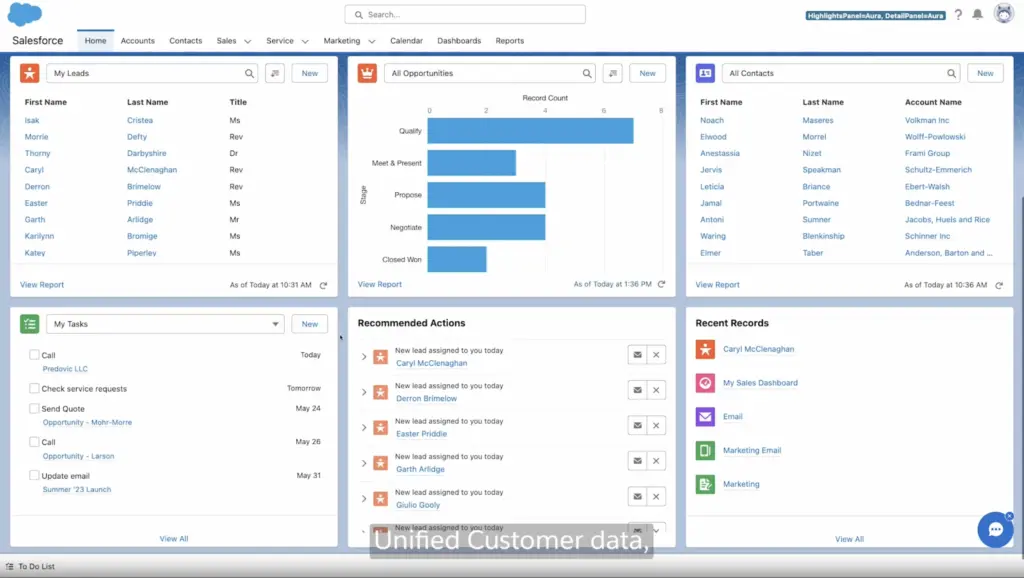Email lead Giulio Gooly via envelope icon
This screenshot has height=578, width=1024.
pos(637,496)
